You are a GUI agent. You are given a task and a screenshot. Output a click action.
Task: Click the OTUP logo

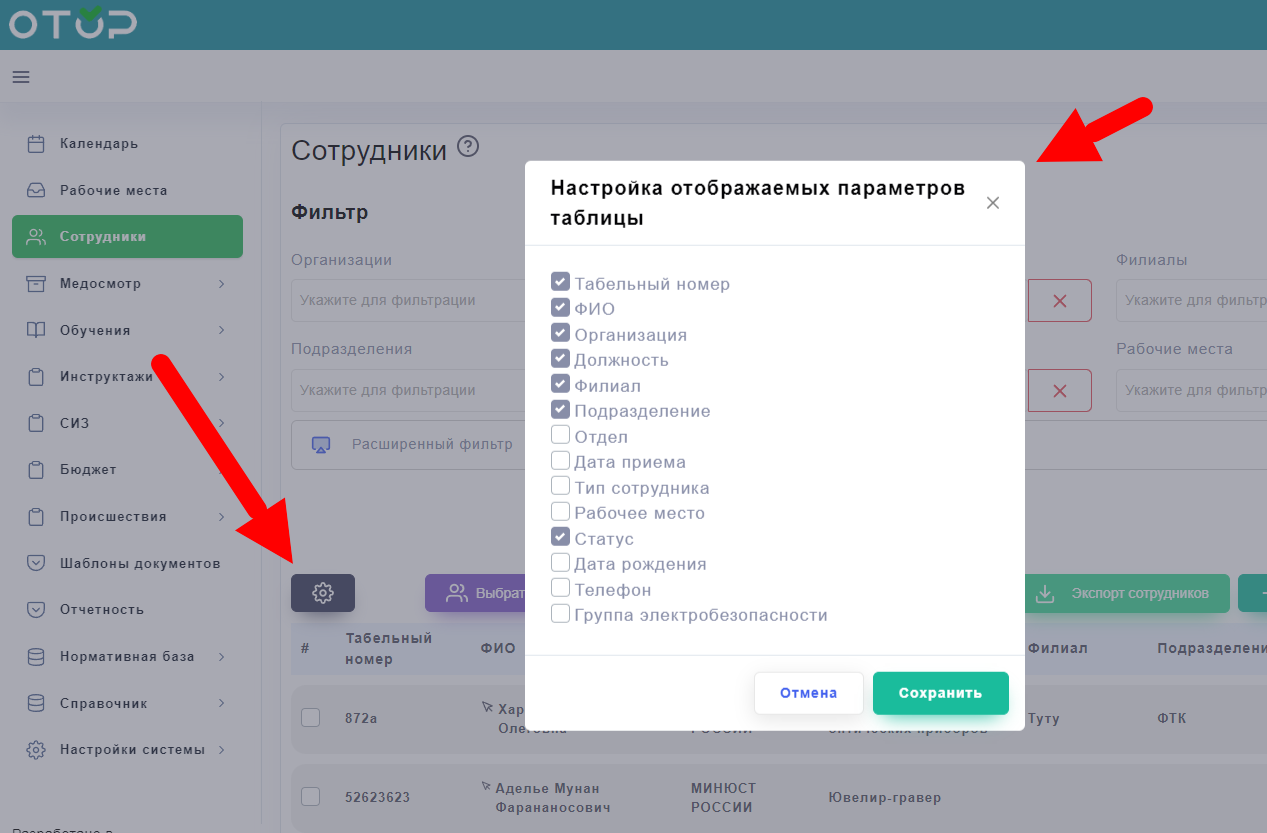pos(73,23)
